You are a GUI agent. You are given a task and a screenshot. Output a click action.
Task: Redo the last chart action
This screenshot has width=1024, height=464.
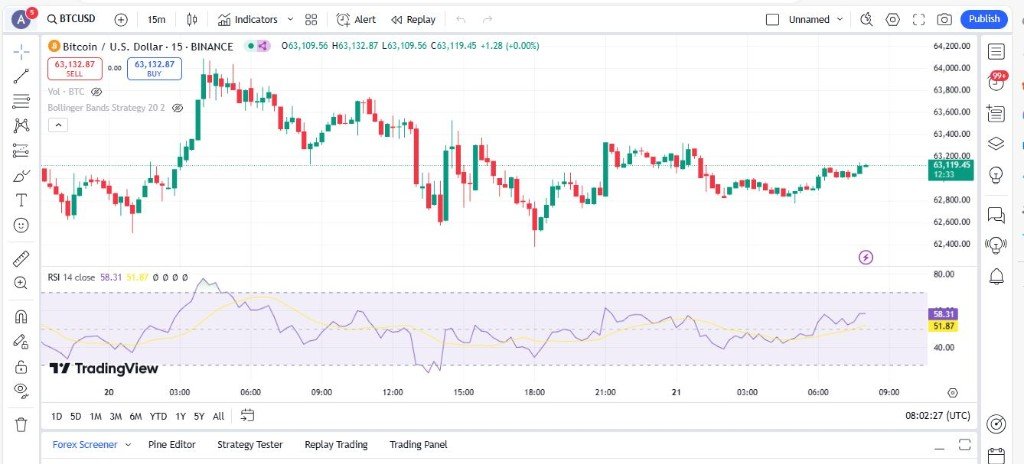point(487,20)
